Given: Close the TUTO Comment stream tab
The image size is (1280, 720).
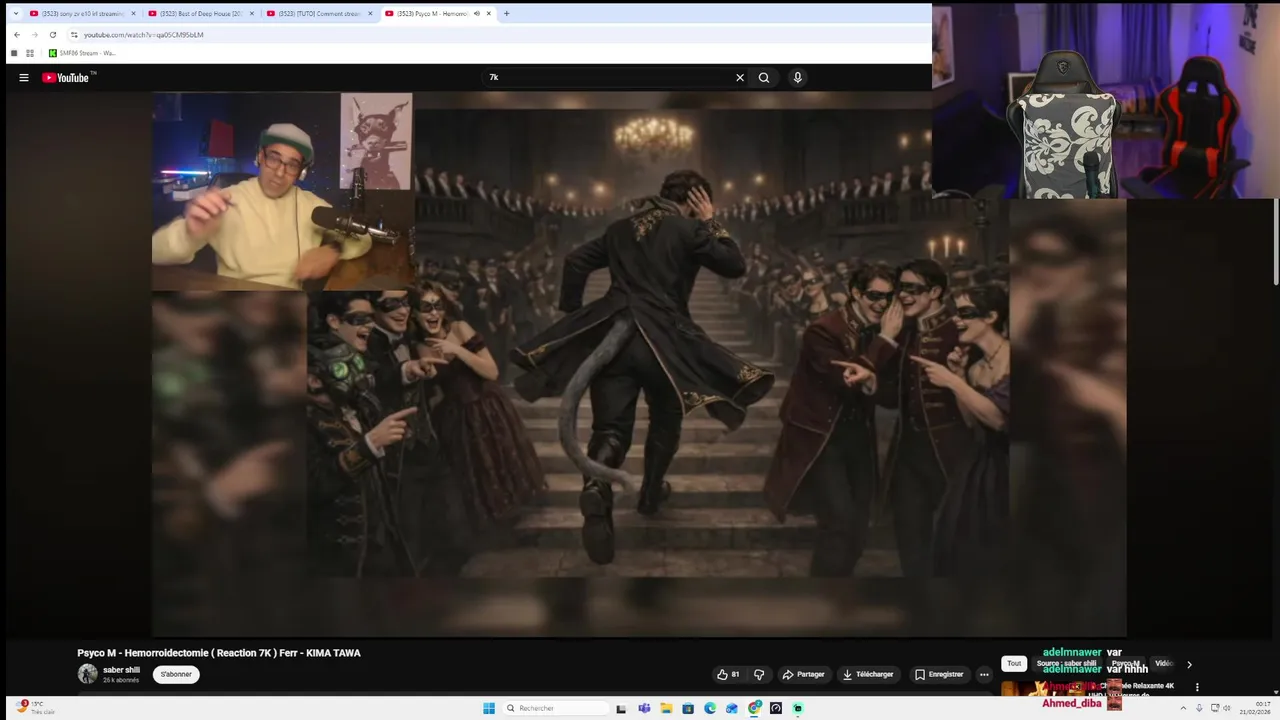Looking at the screenshot, I should [x=370, y=14].
